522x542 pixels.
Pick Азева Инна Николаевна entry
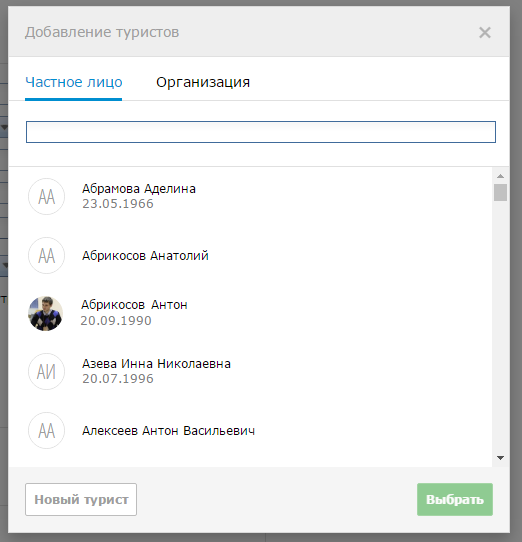[x=250, y=372]
